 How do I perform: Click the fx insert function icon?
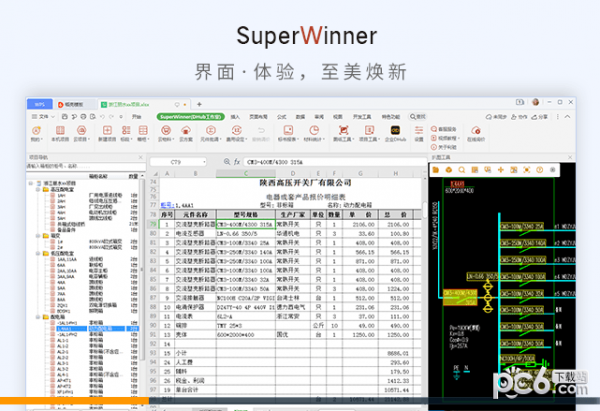237,162
